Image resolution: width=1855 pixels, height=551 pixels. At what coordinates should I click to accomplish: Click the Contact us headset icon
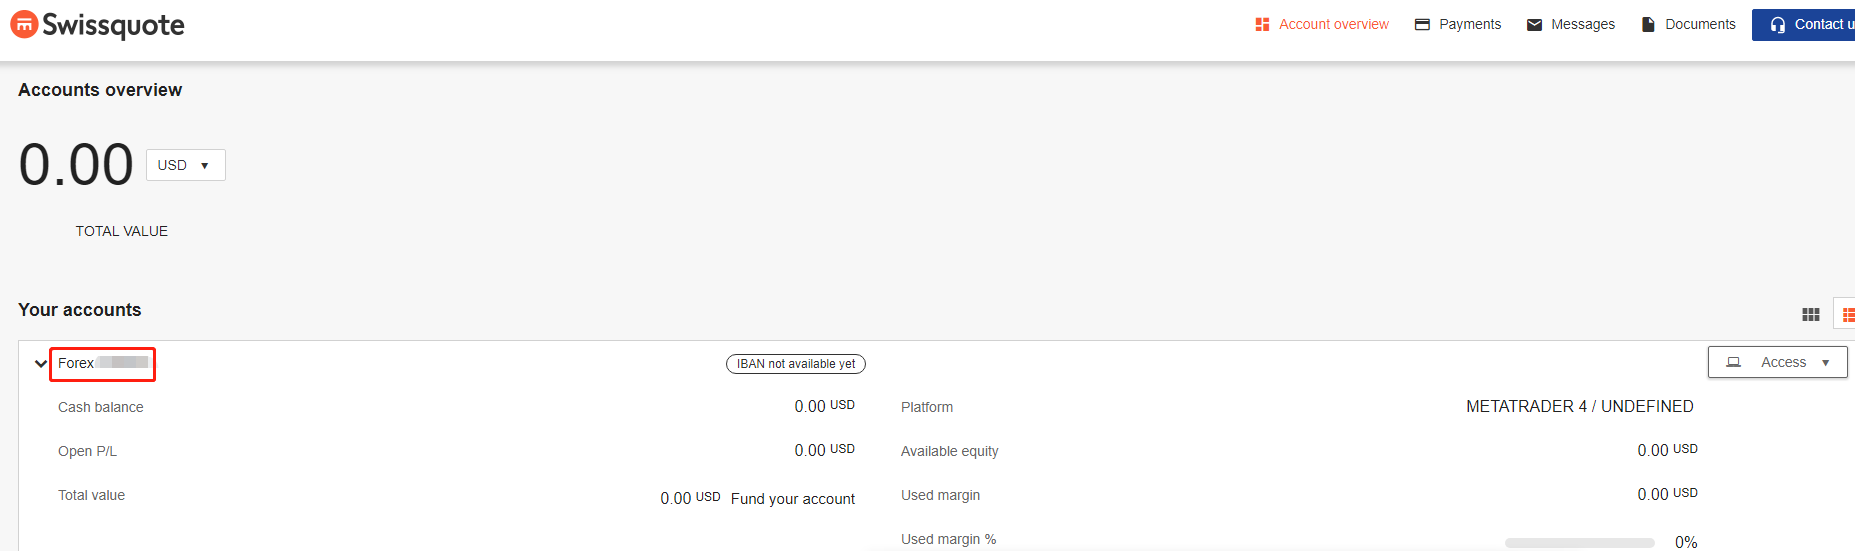pos(1777,25)
